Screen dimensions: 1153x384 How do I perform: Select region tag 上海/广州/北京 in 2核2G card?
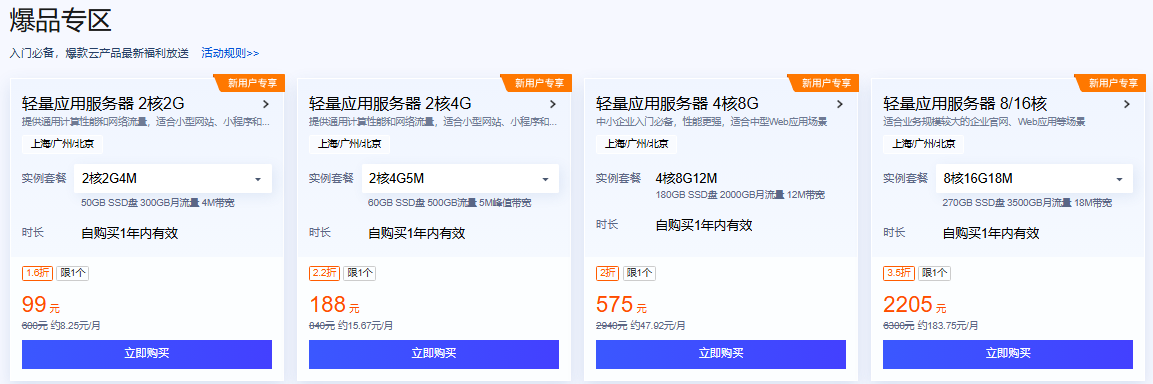tap(63, 144)
